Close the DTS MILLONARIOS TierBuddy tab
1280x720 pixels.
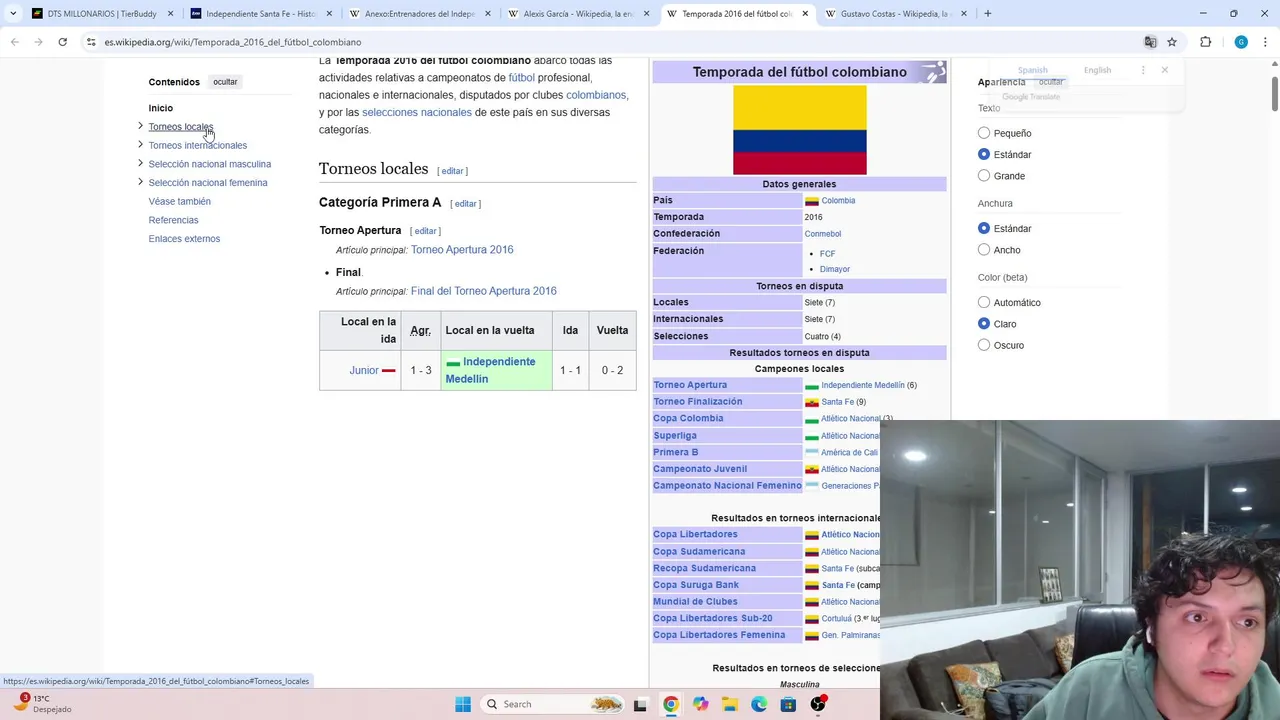170,14
